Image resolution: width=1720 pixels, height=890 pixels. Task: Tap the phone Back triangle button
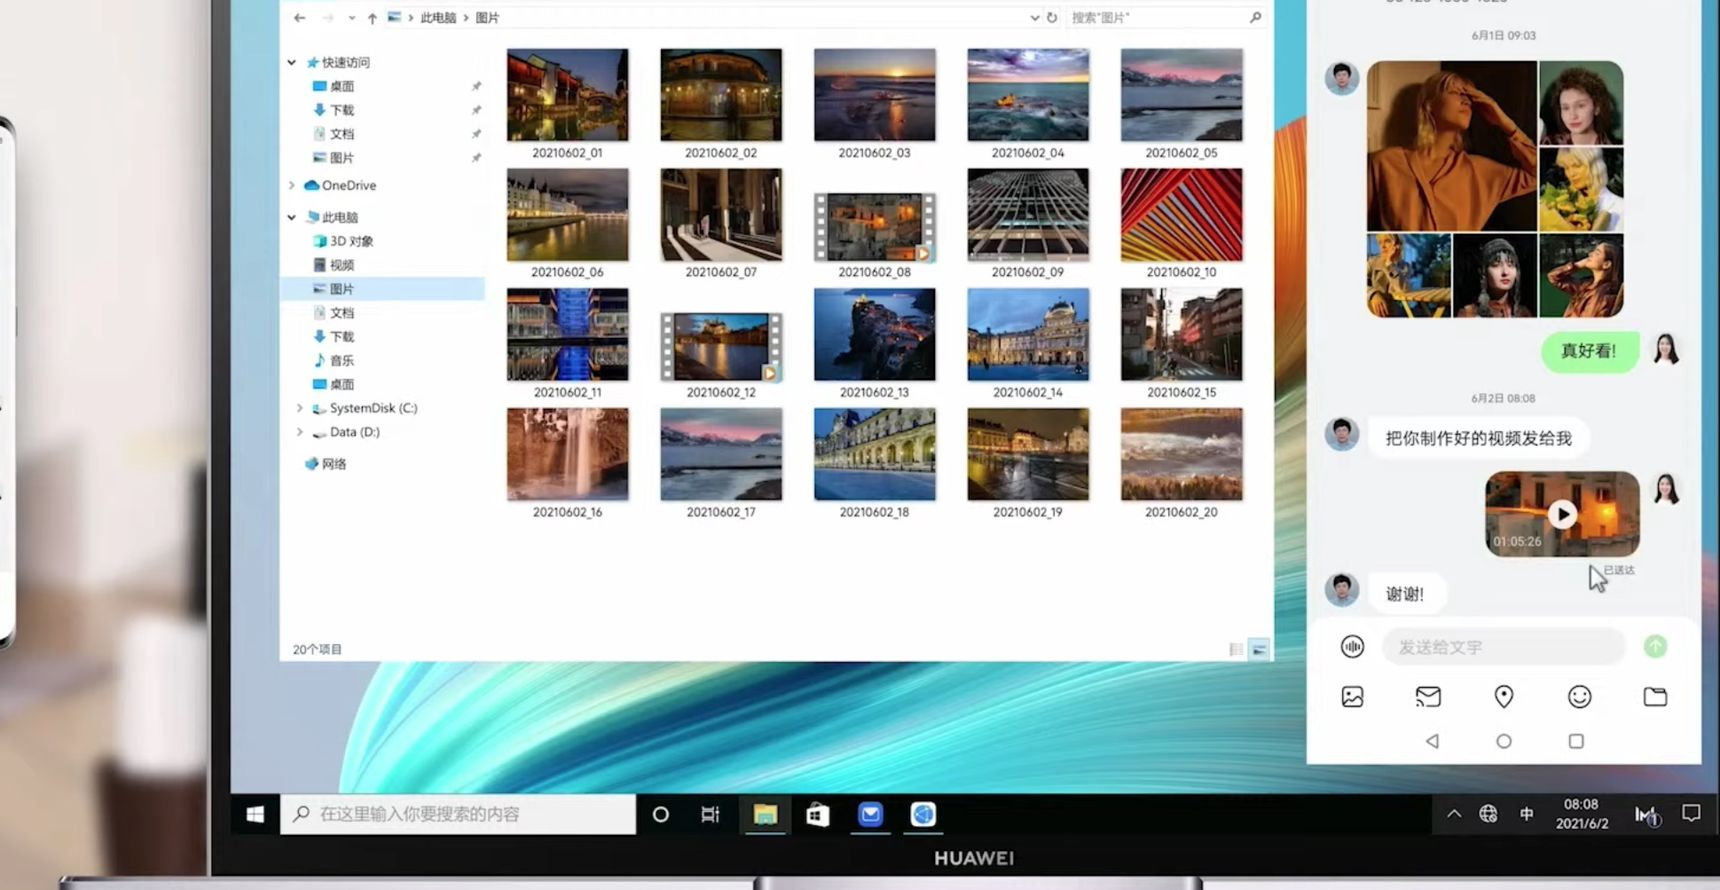1432,741
